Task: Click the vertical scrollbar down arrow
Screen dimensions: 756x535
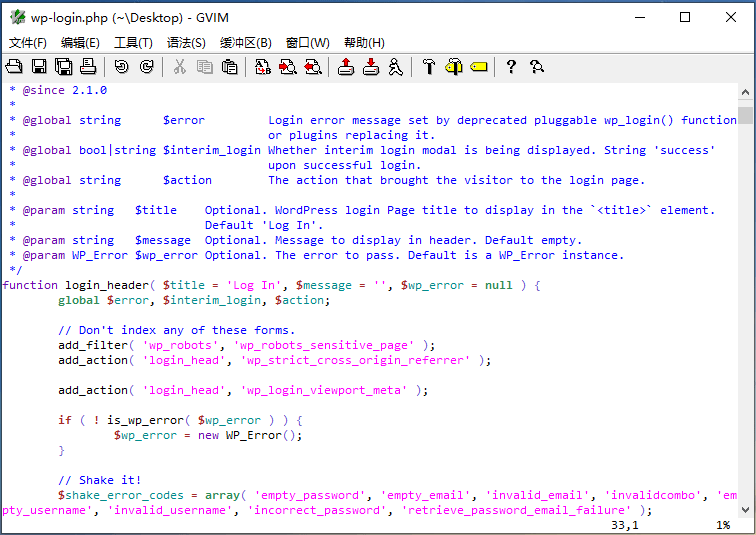Action: [x=746, y=509]
